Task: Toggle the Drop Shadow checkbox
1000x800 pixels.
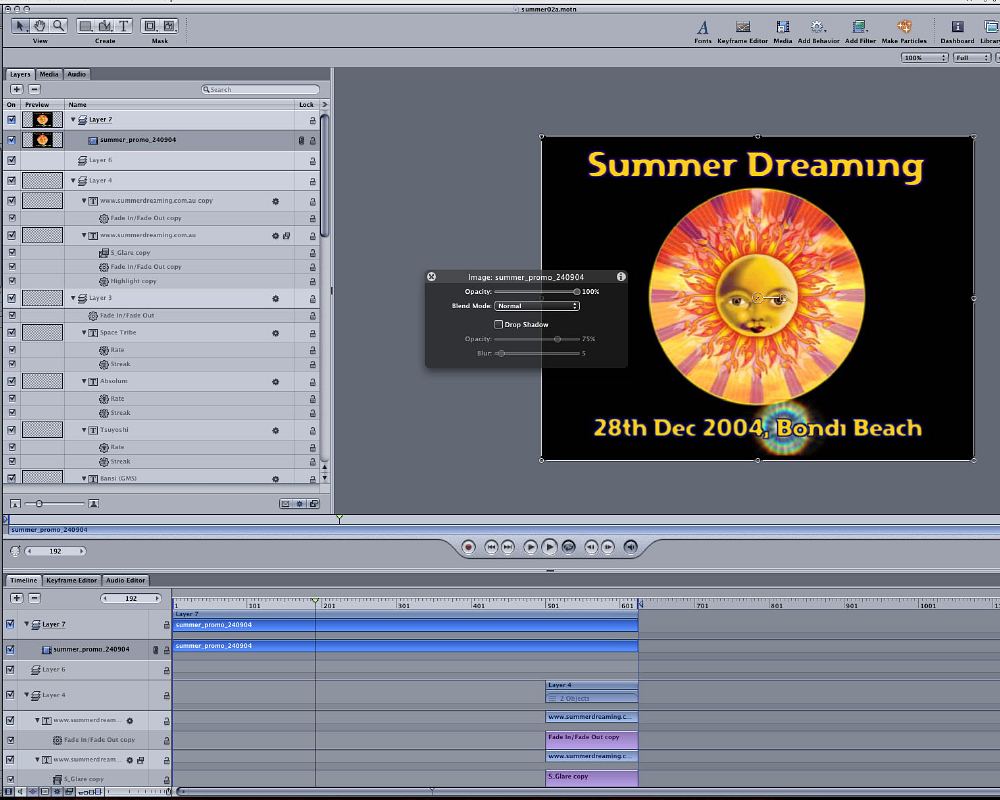Action: click(x=498, y=324)
